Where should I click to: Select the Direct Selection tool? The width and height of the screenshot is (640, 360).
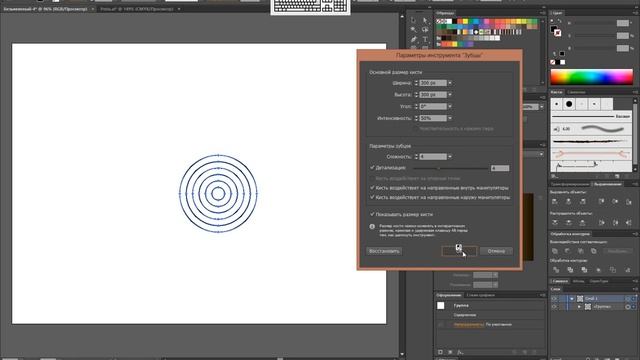(425, 20)
